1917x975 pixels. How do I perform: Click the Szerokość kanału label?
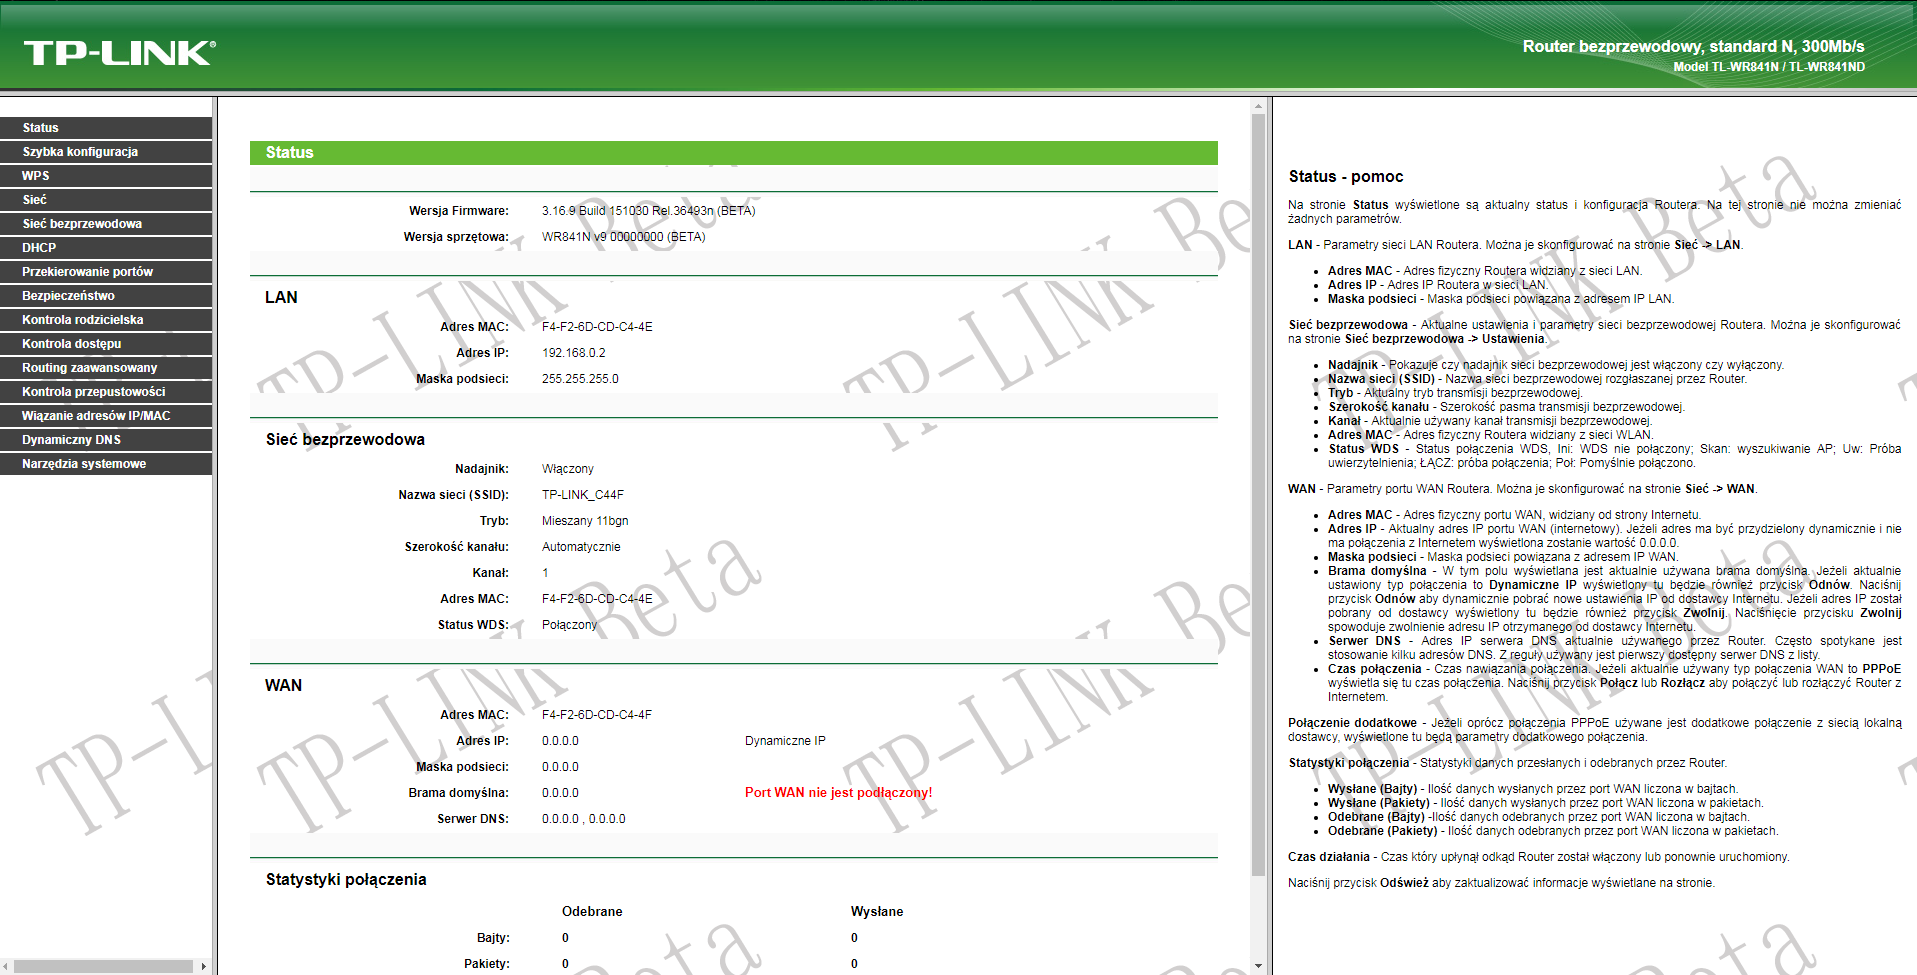(456, 547)
